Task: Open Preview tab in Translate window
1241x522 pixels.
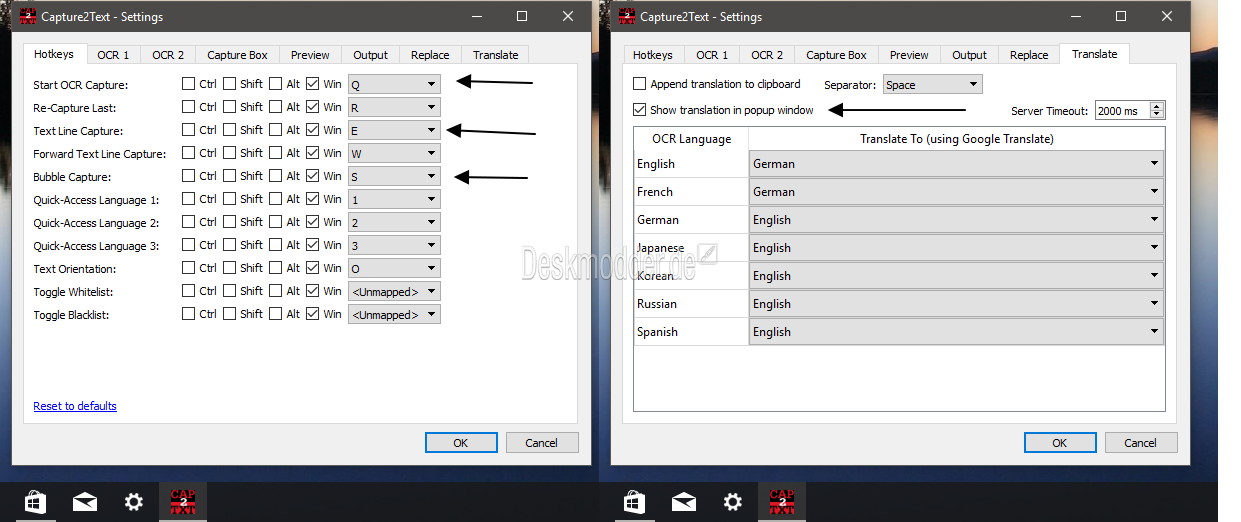Action: (x=909, y=55)
